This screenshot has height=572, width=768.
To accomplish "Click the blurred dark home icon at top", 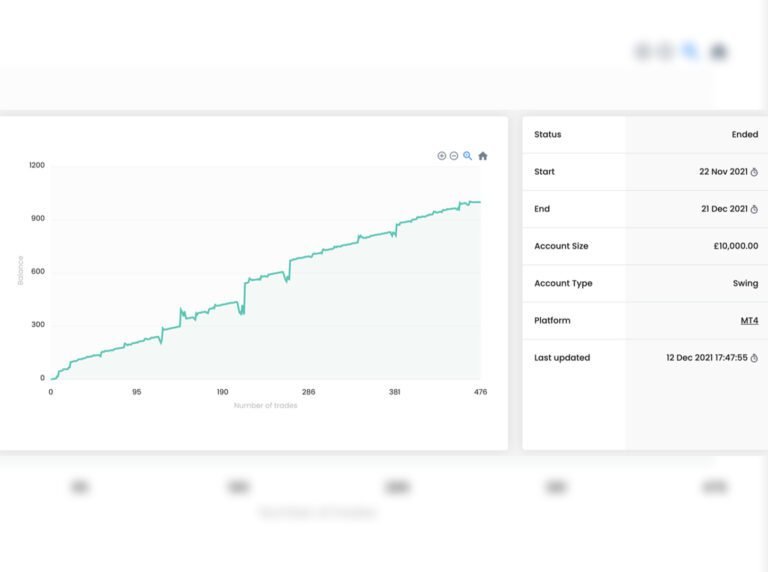I will [x=718, y=51].
